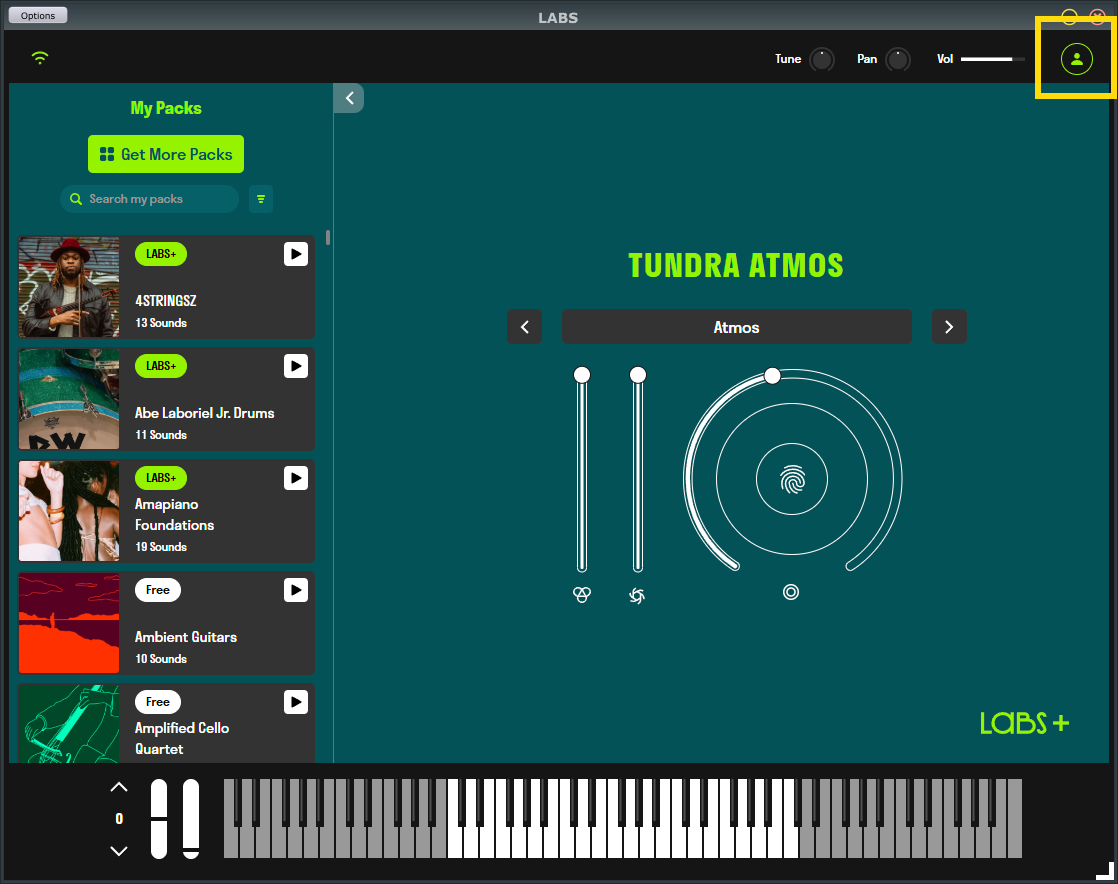1118x884 pixels.
Task: Preview the Abe Laboriel Jr. Drums pack
Action: click(296, 366)
